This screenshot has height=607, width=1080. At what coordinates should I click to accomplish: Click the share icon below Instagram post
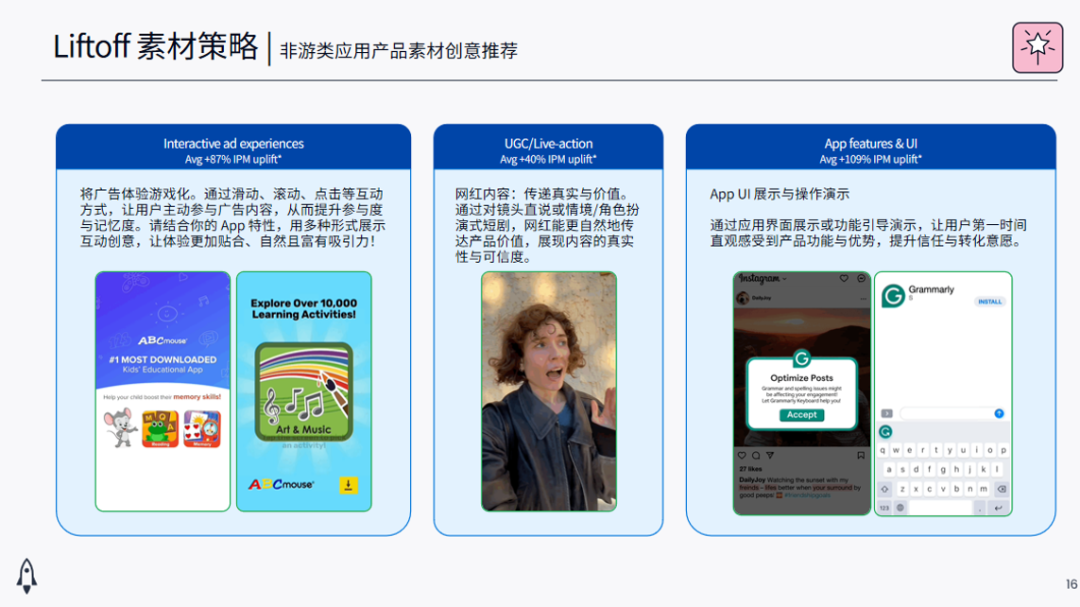coord(770,455)
